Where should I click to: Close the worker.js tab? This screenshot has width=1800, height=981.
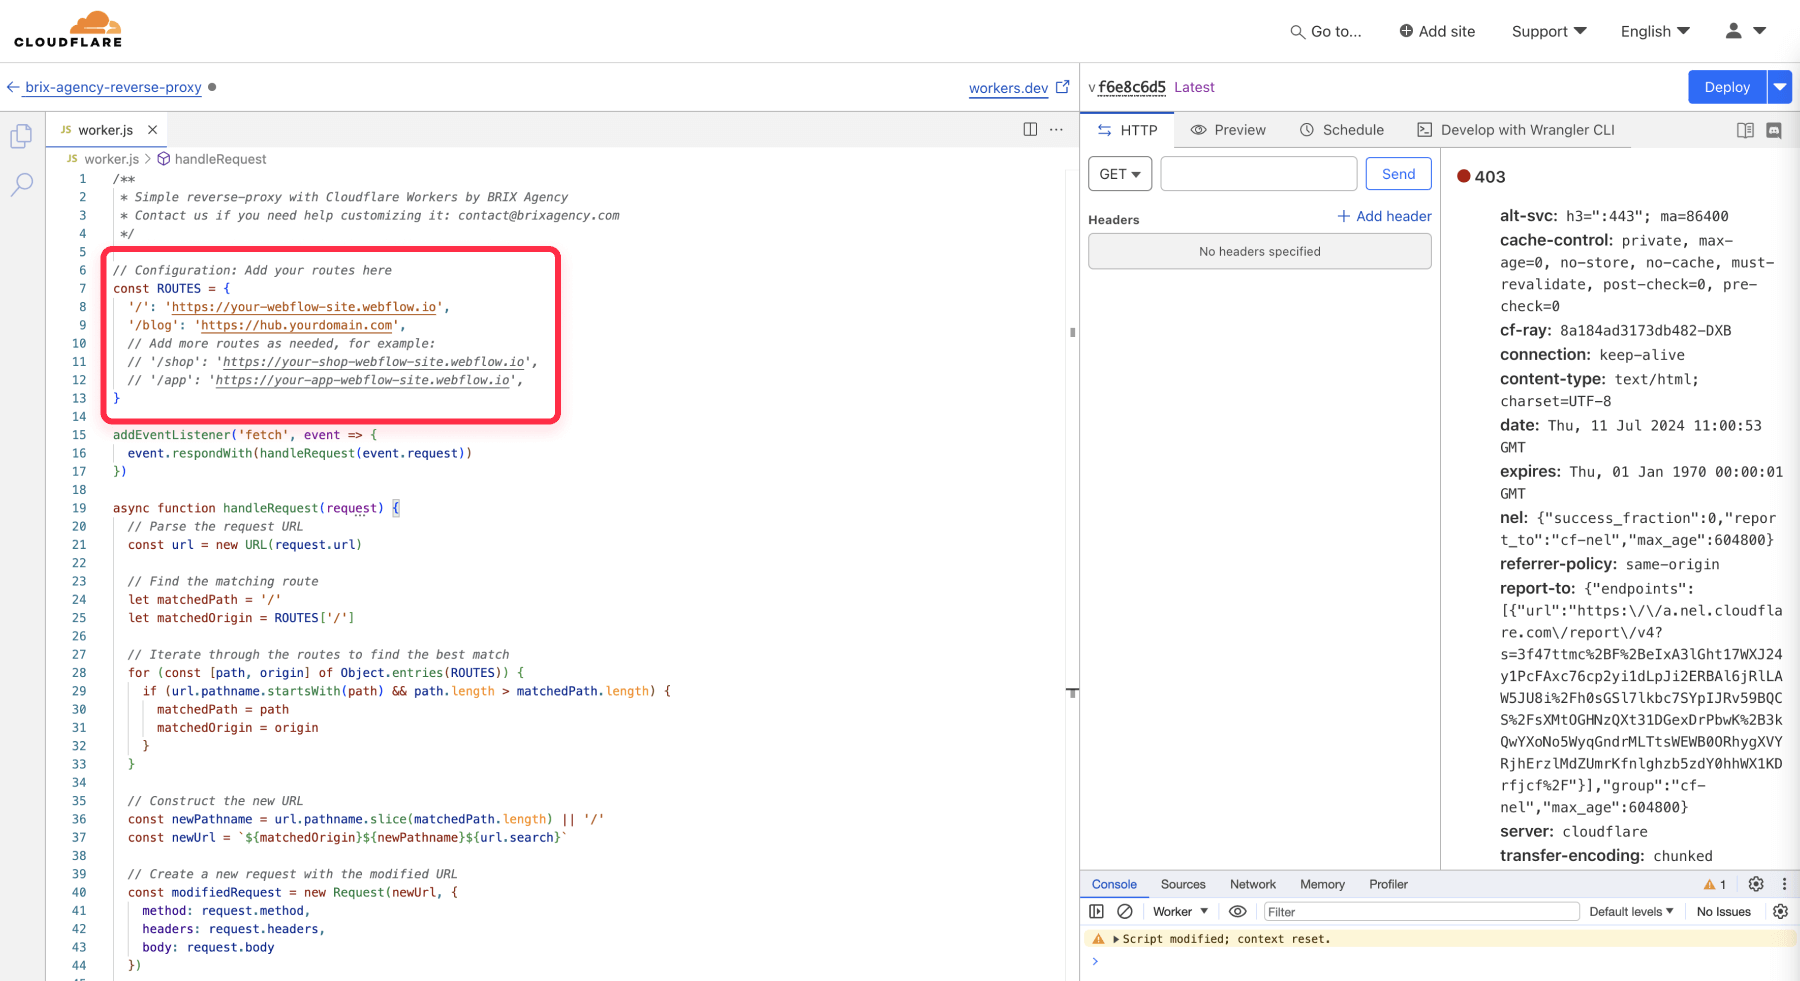152,130
